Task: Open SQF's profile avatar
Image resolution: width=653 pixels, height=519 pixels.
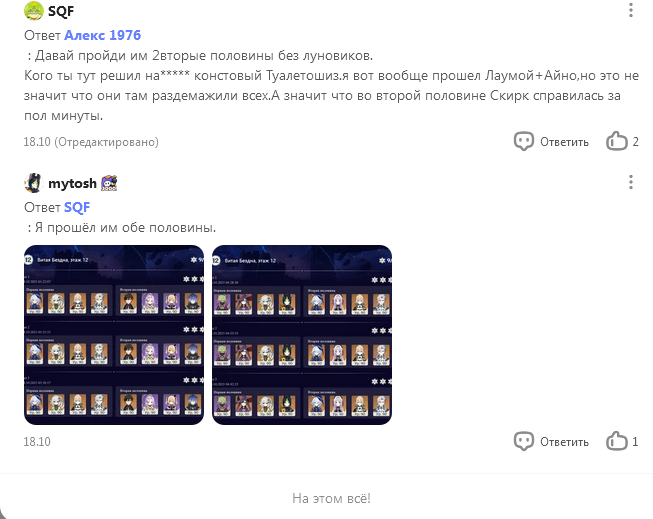Action: pos(34,11)
